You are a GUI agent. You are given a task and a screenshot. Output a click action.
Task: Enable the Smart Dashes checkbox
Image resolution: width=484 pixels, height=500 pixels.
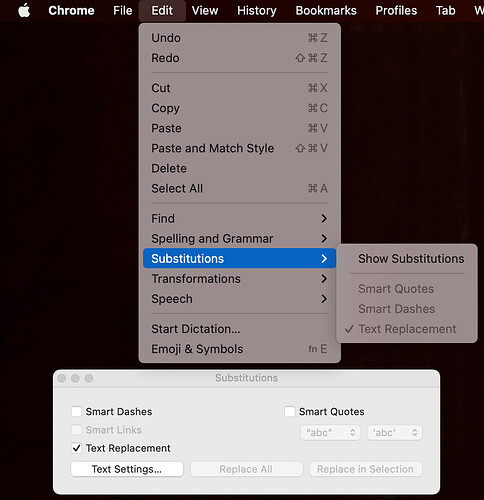coord(76,411)
